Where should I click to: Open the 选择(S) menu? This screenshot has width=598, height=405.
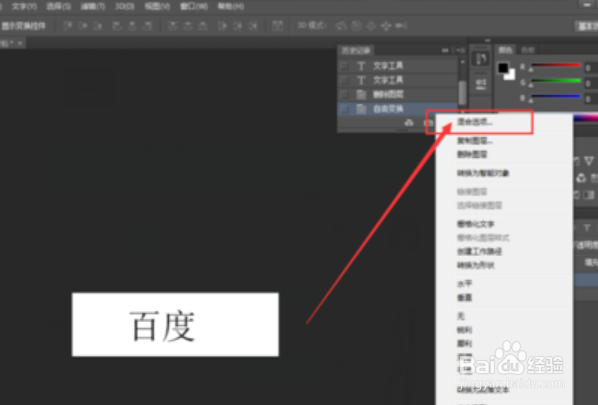click(58, 6)
